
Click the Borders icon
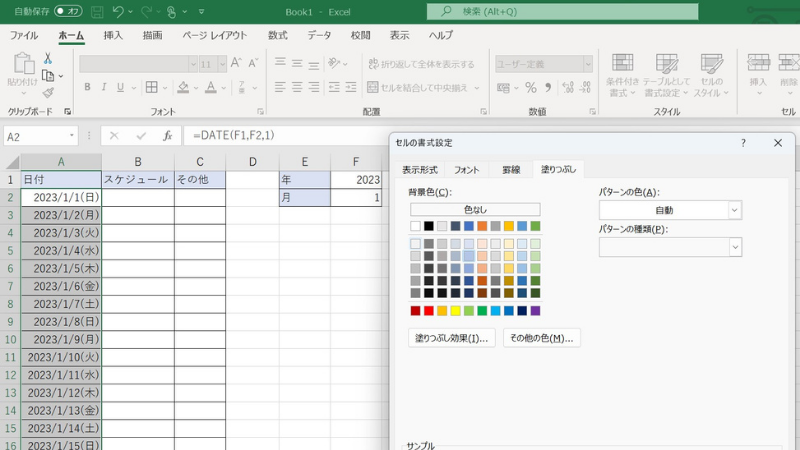[152, 87]
